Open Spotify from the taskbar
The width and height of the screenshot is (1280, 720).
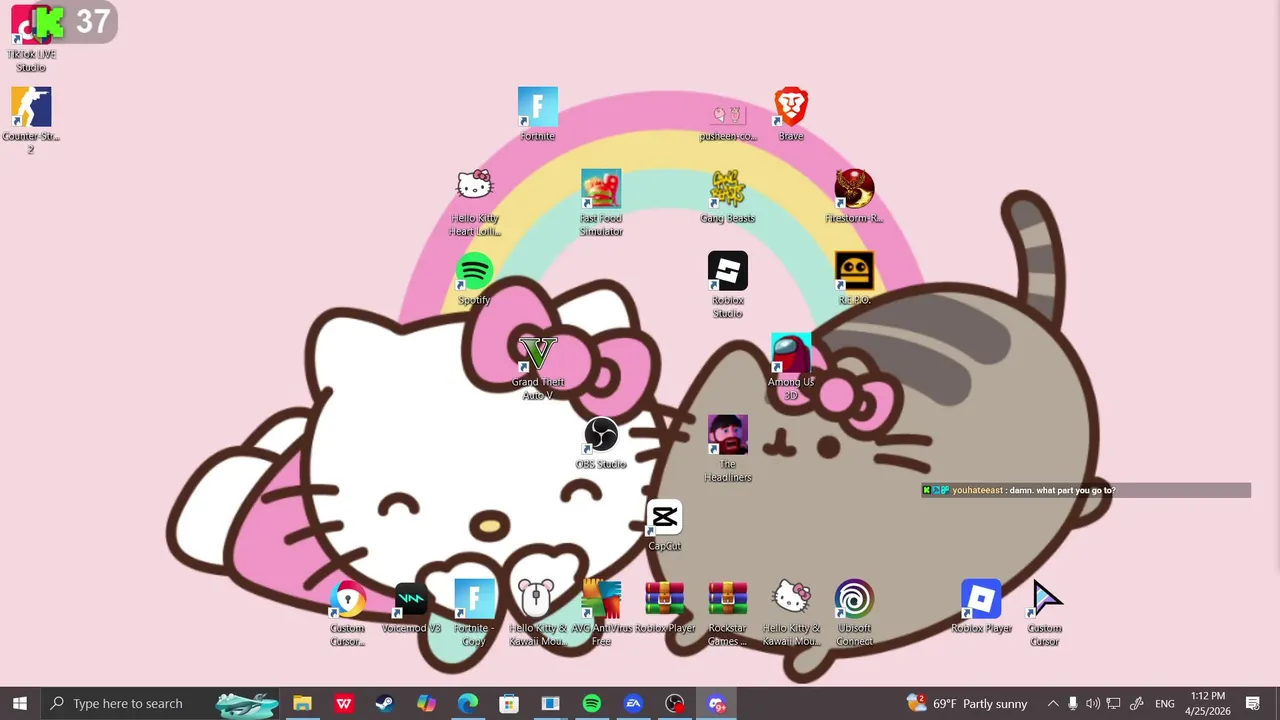click(x=591, y=703)
